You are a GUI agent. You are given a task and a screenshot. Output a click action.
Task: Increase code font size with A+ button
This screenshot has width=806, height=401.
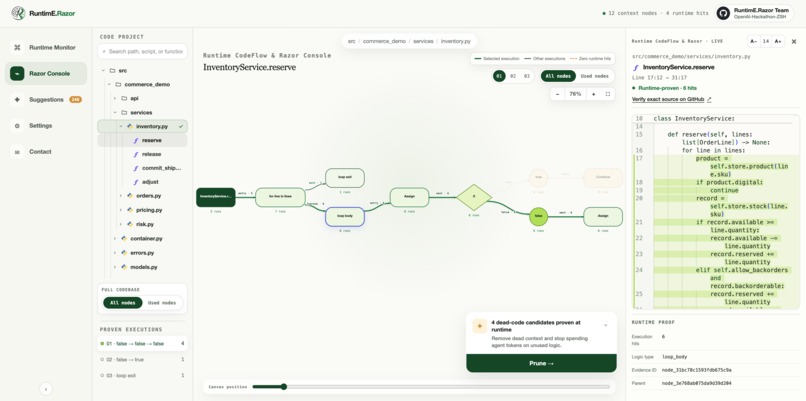pyautogui.click(x=778, y=41)
